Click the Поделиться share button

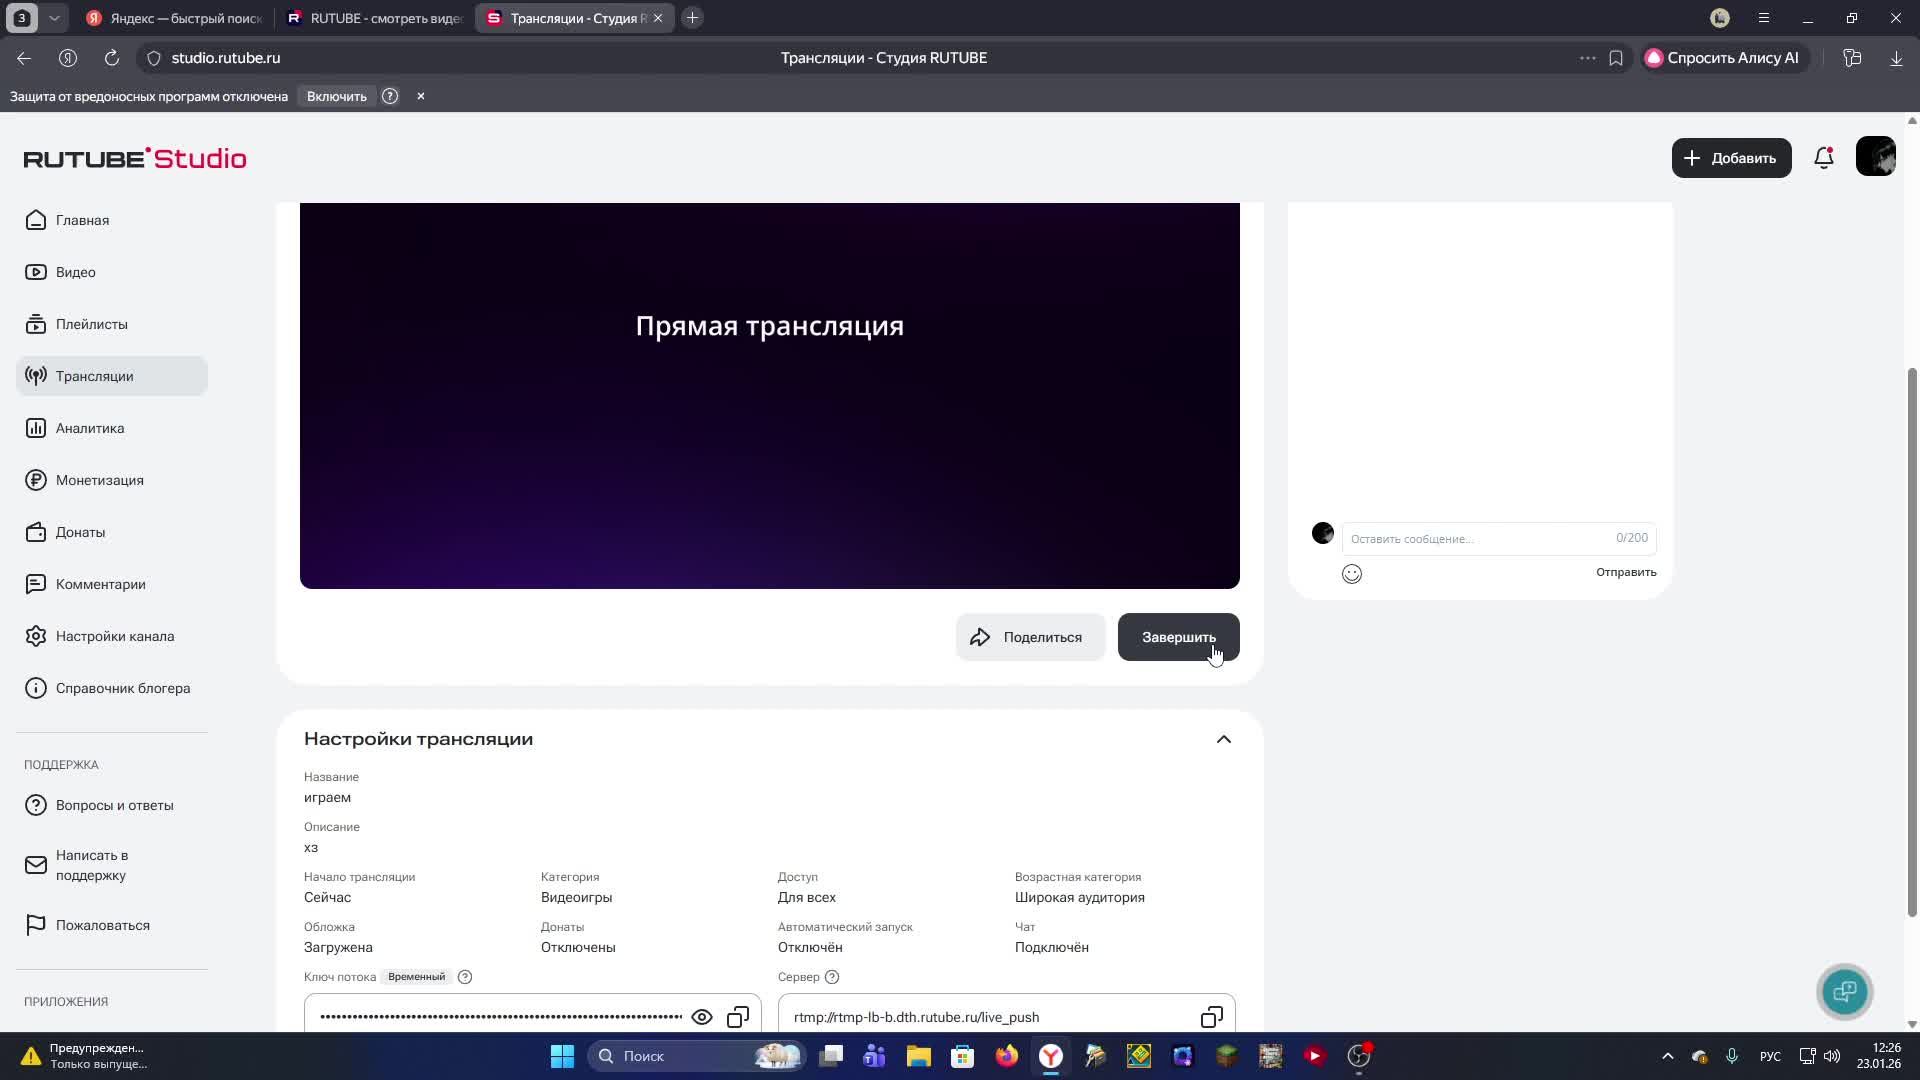(x=1029, y=637)
